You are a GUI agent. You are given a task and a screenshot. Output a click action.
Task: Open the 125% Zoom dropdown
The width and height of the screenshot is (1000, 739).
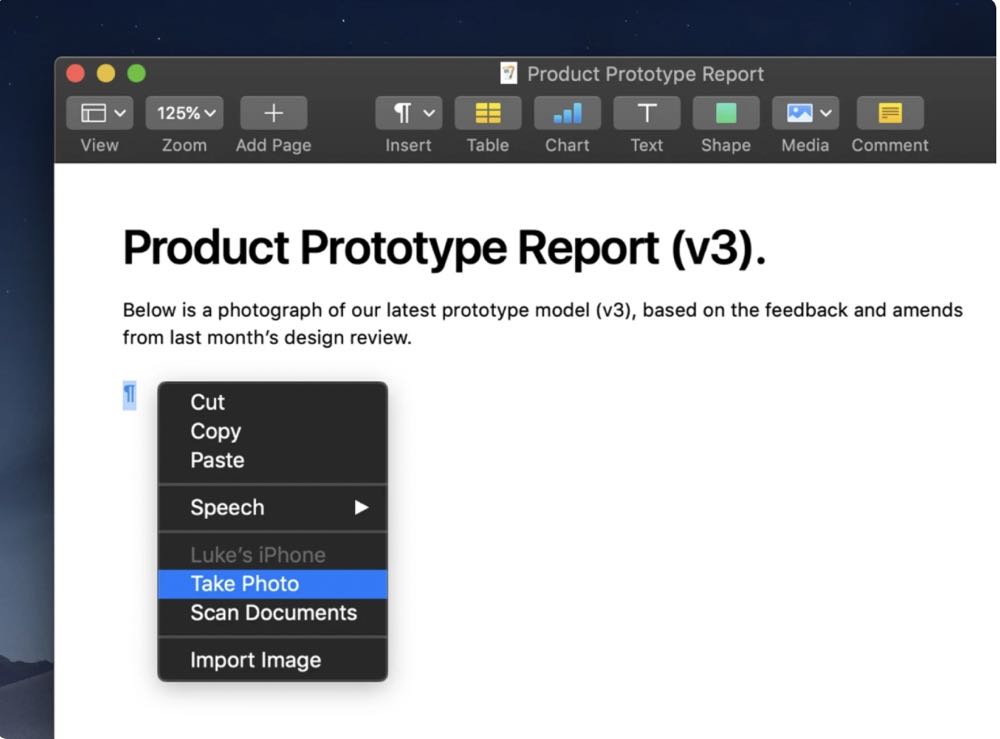coord(184,113)
